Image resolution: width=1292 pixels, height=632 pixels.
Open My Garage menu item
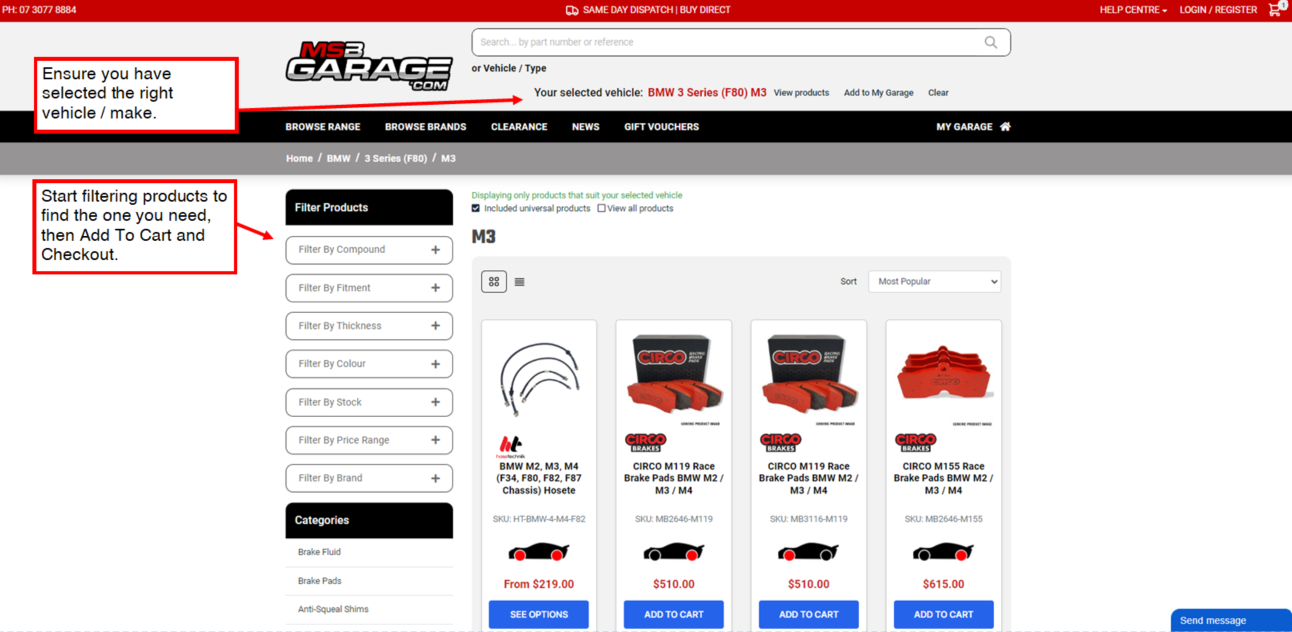tap(973, 127)
